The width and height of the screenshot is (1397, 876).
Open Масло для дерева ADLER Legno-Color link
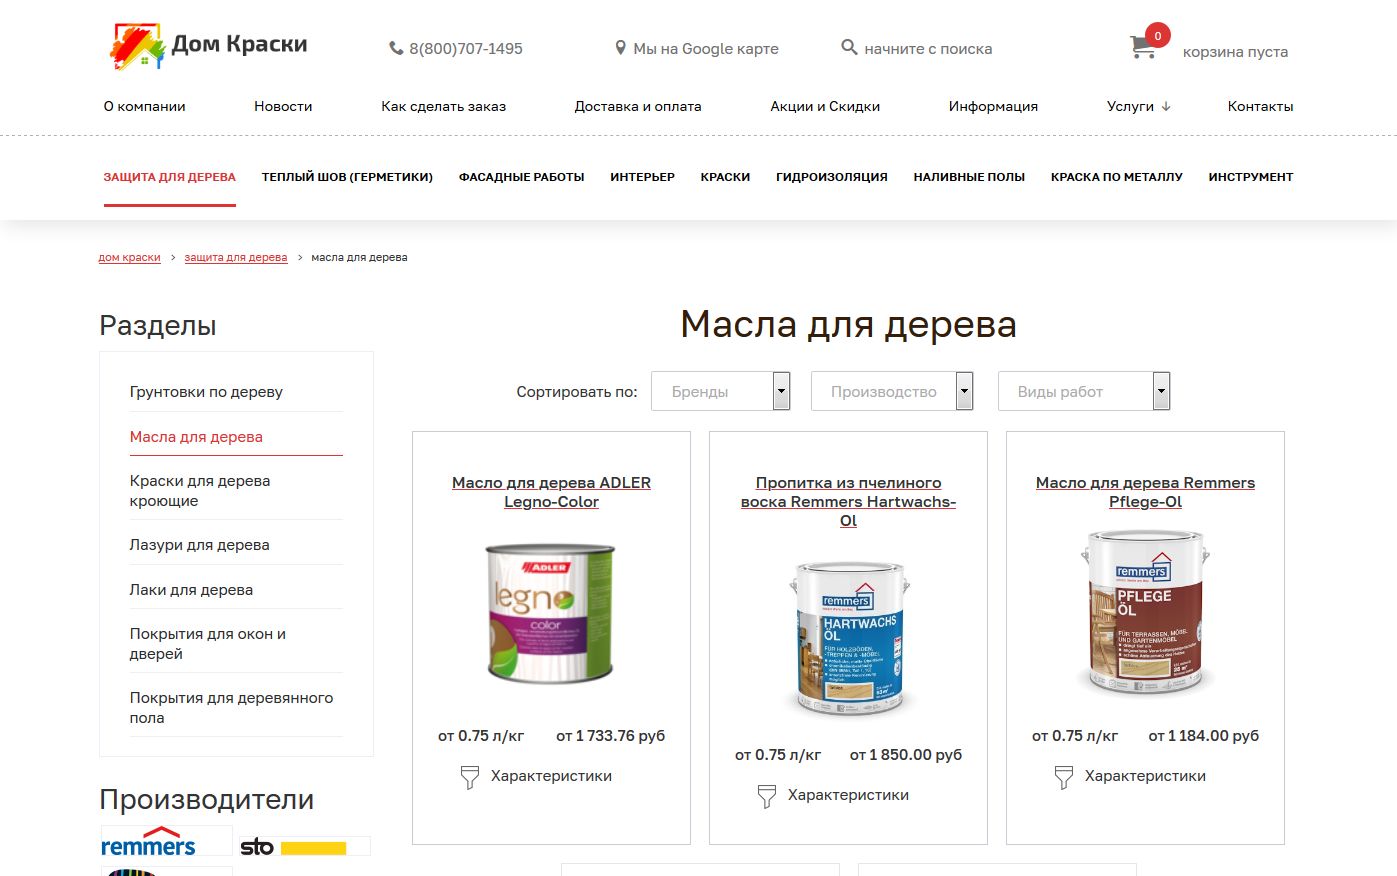[x=551, y=492]
